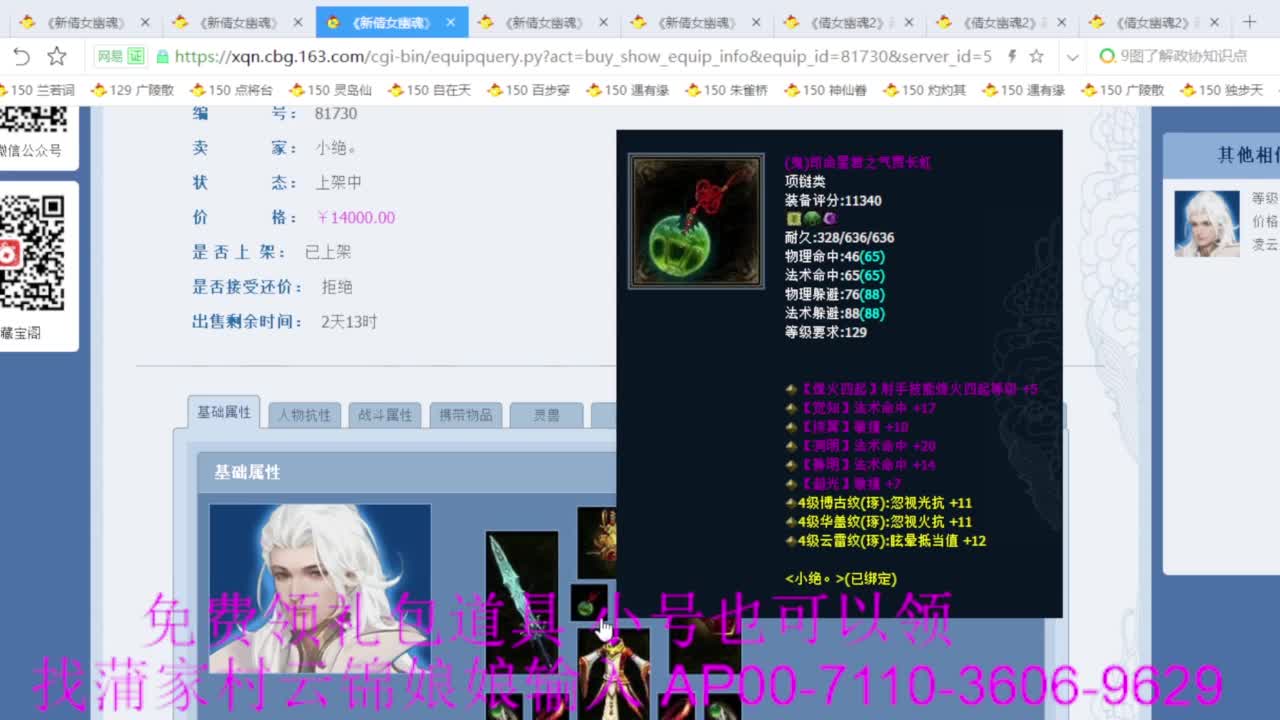Click the golden helmet equipment icon
1280x720 pixels.
click(597, 543)
